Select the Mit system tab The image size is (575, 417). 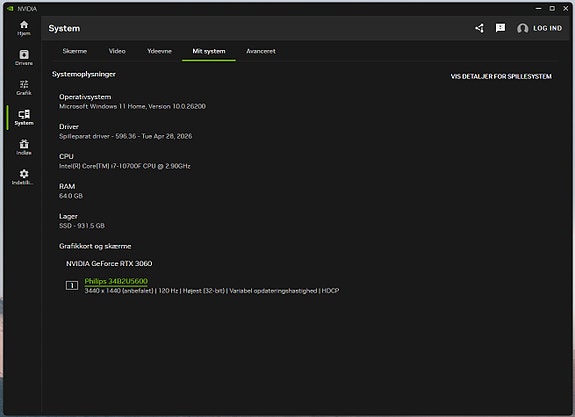pos(209,51)
